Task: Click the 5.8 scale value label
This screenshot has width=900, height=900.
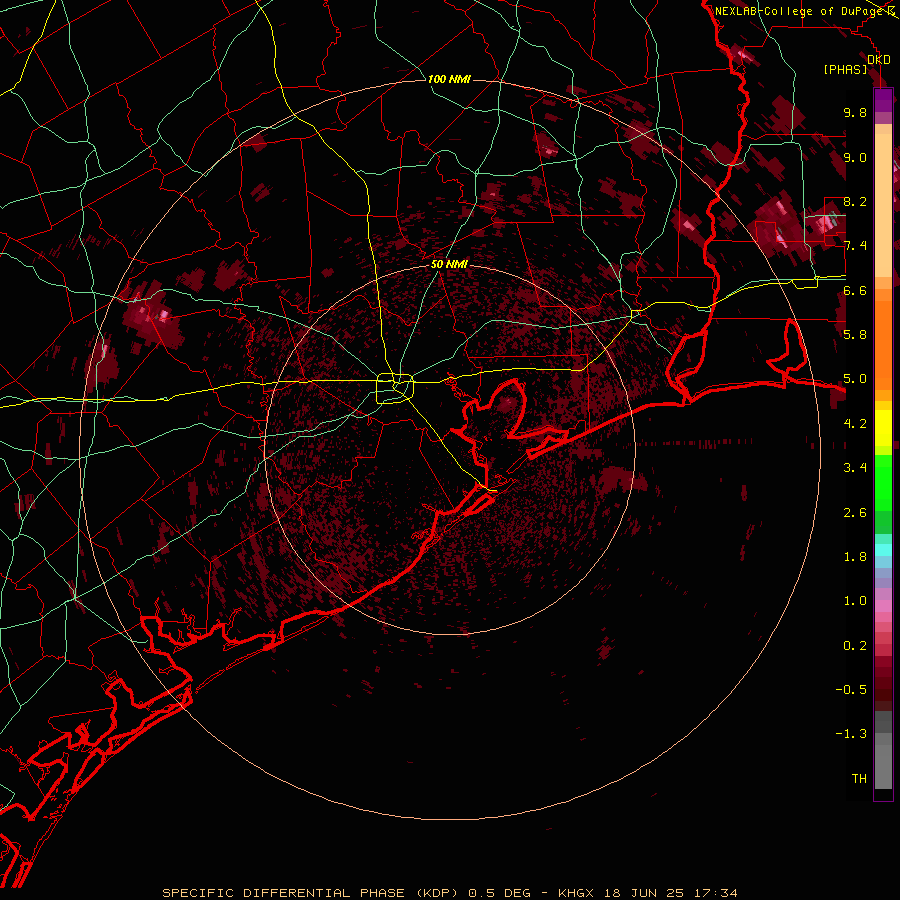Action: [x=855, y=335]
